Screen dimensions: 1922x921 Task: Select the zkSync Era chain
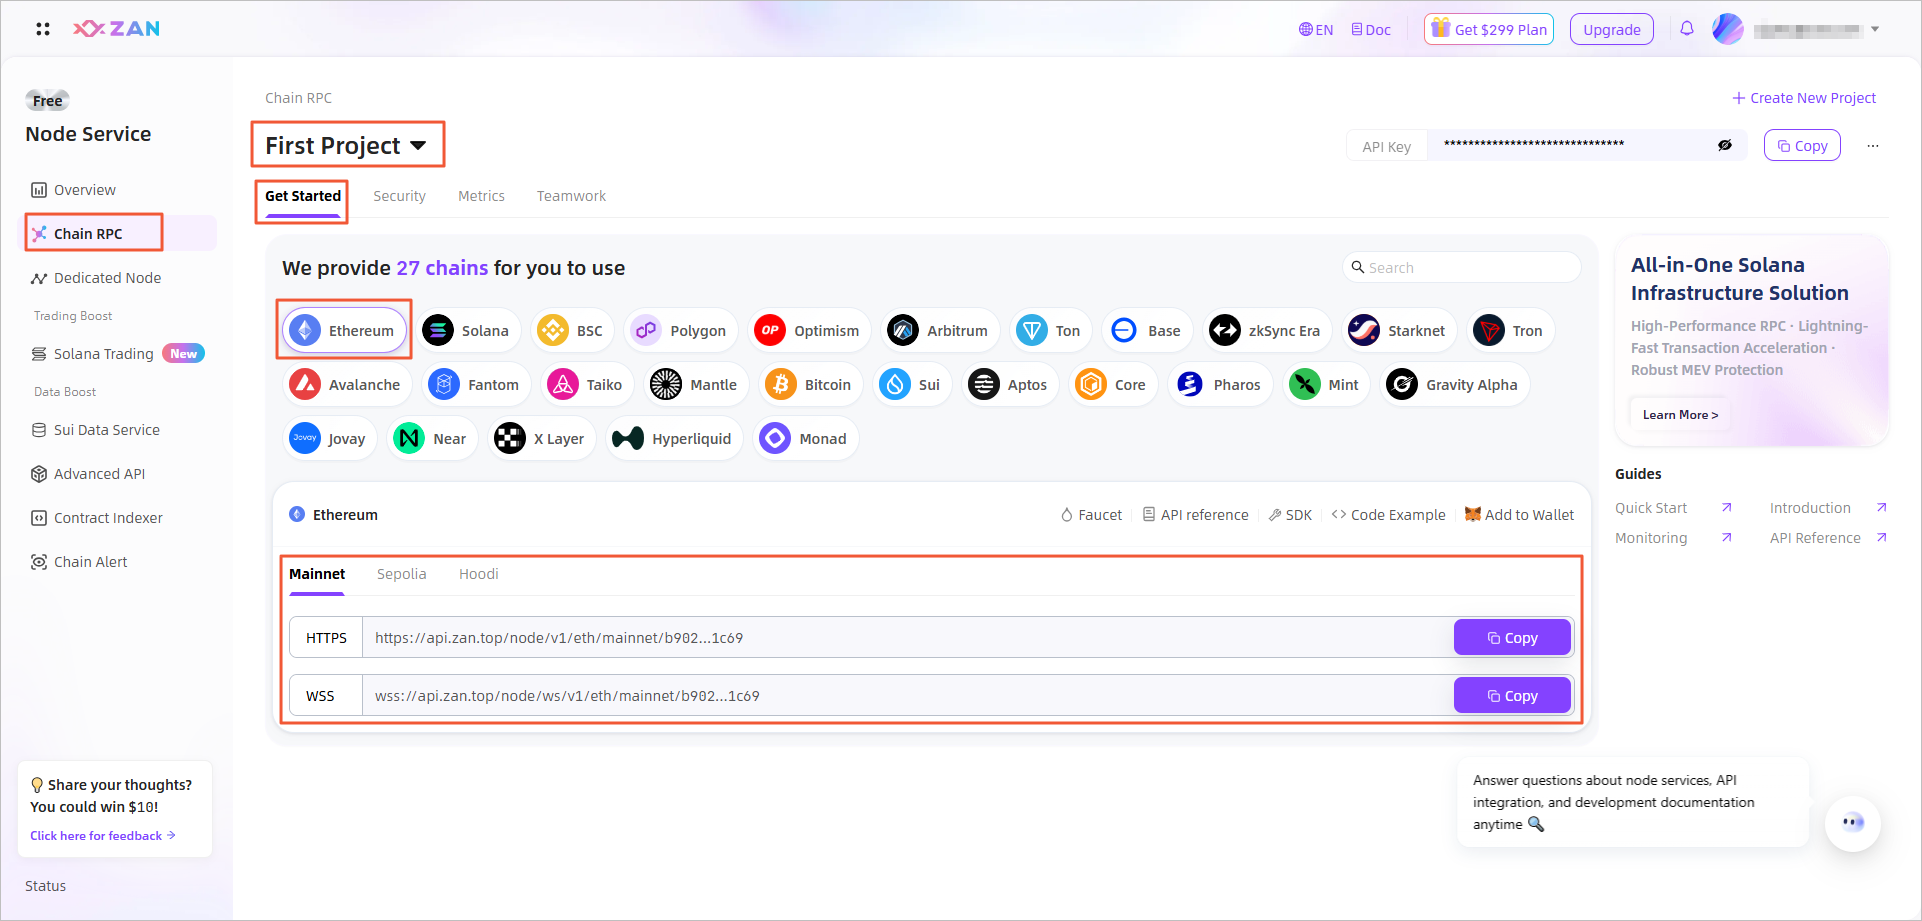[x=1266, y=331]
